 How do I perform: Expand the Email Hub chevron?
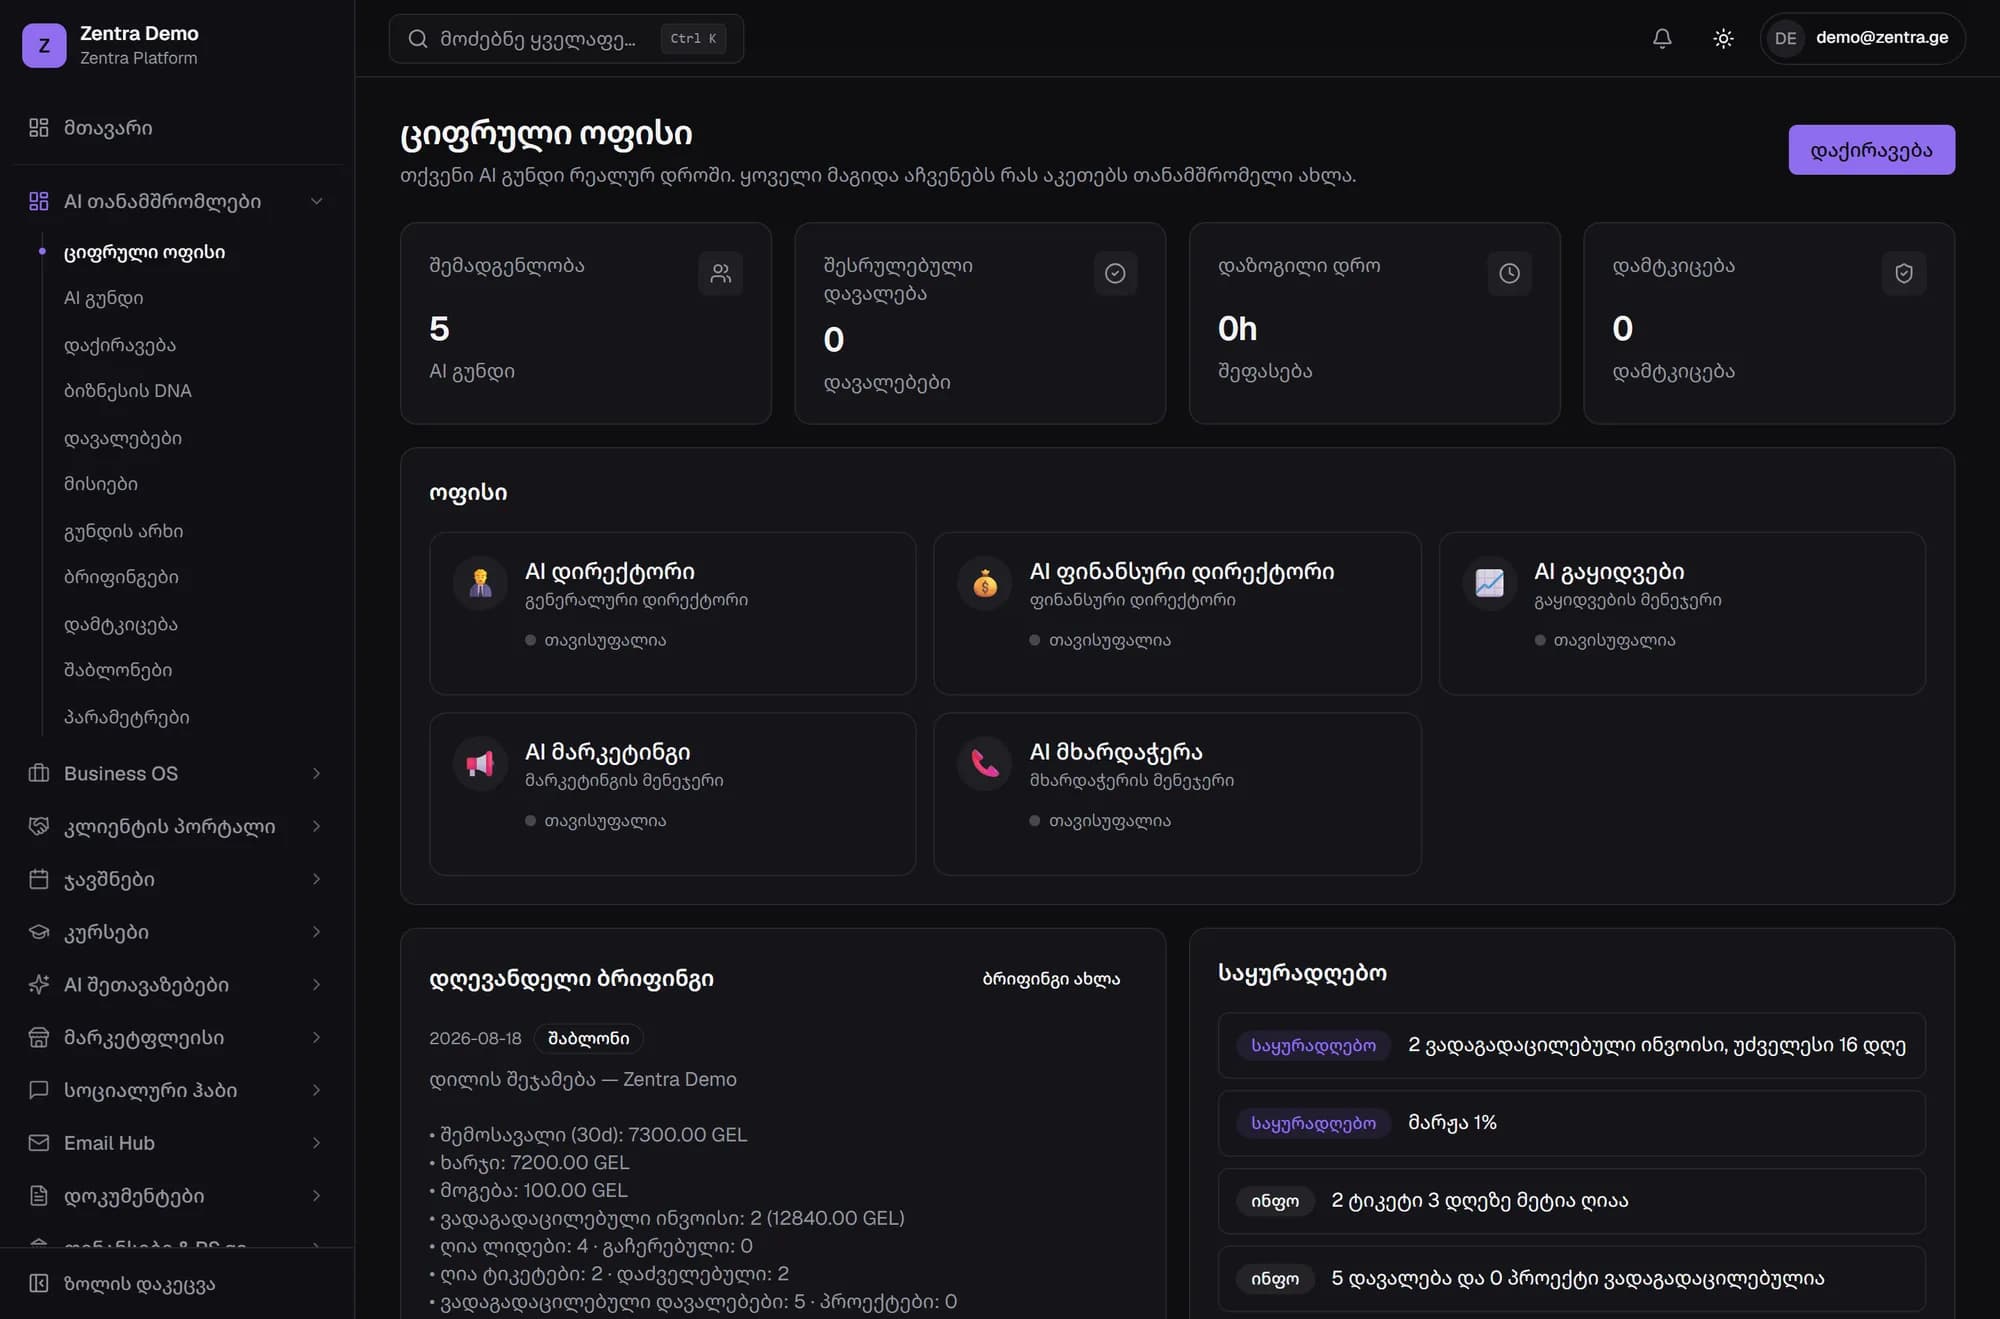317,1143
